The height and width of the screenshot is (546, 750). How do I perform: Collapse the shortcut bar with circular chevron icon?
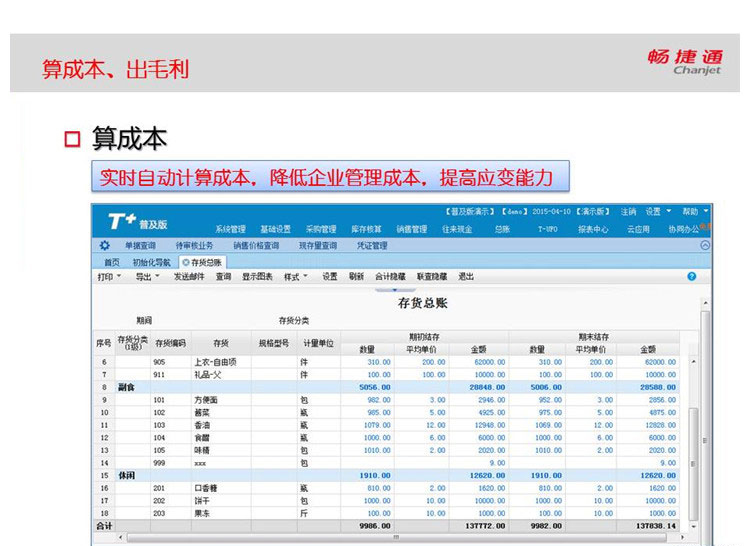click(x=705, y=245)
